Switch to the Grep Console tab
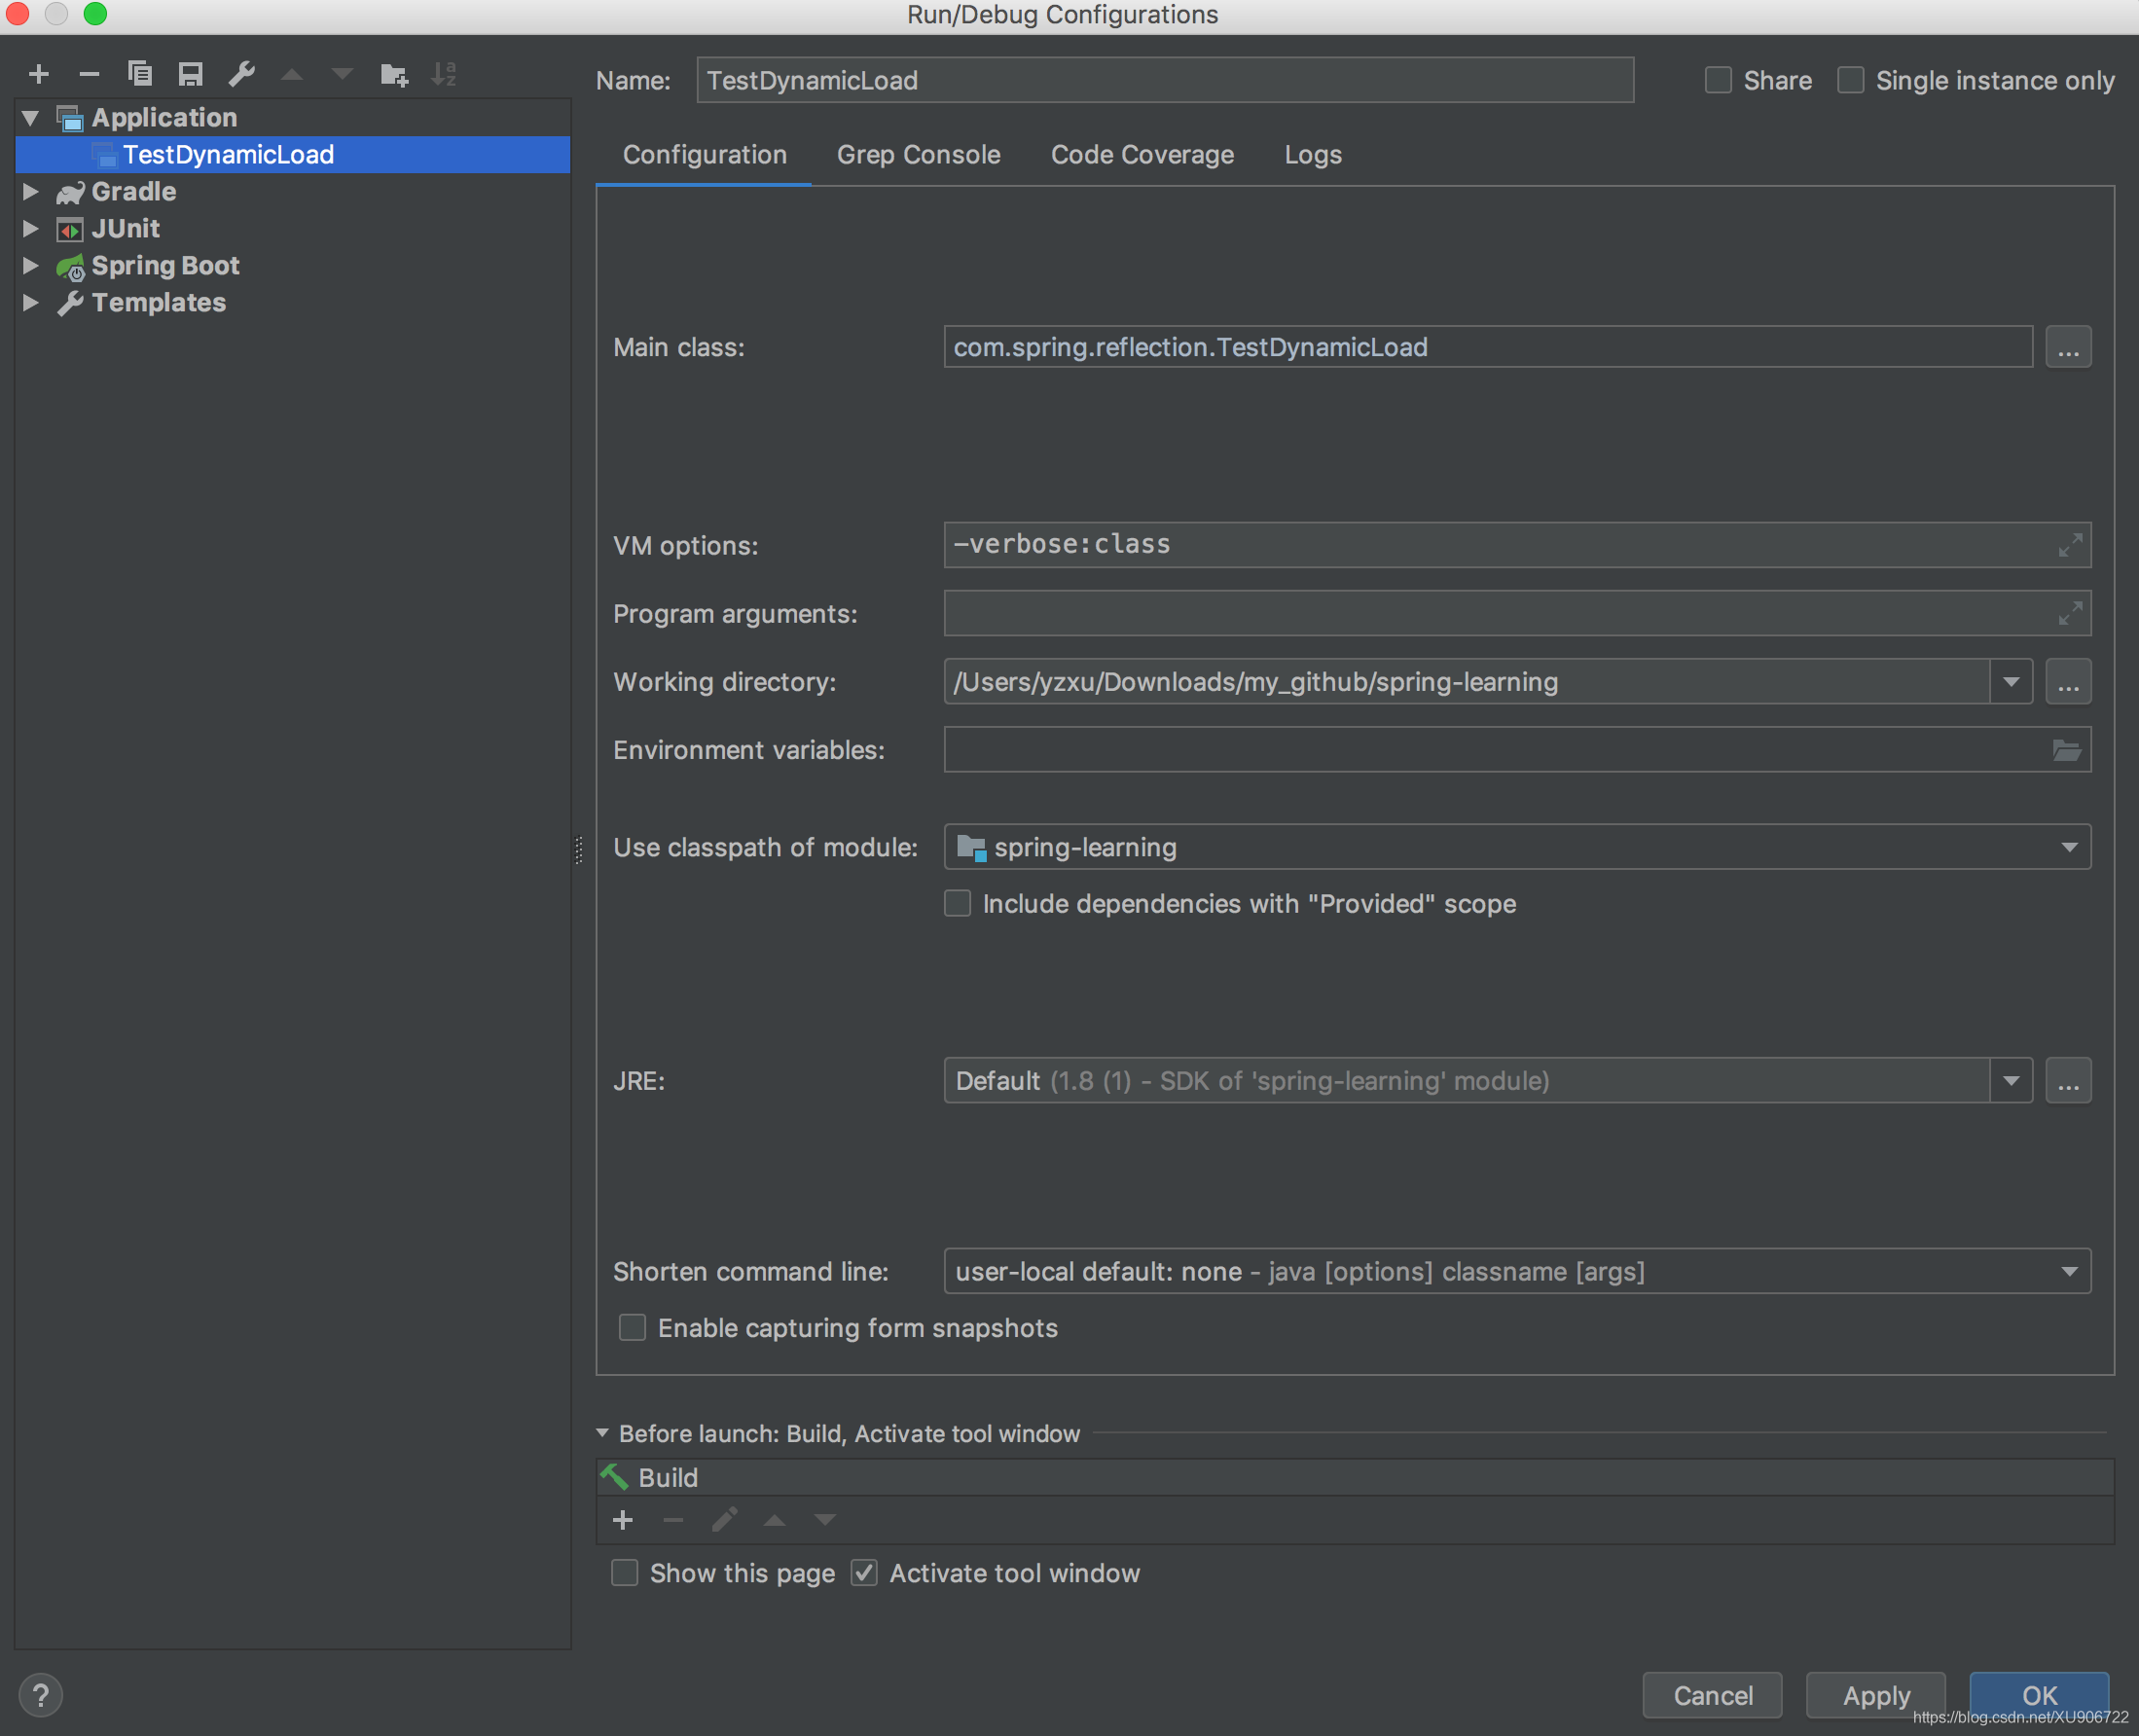Image resolution: width=2139 pixels, height=1736 pixels. pos(918,155)
